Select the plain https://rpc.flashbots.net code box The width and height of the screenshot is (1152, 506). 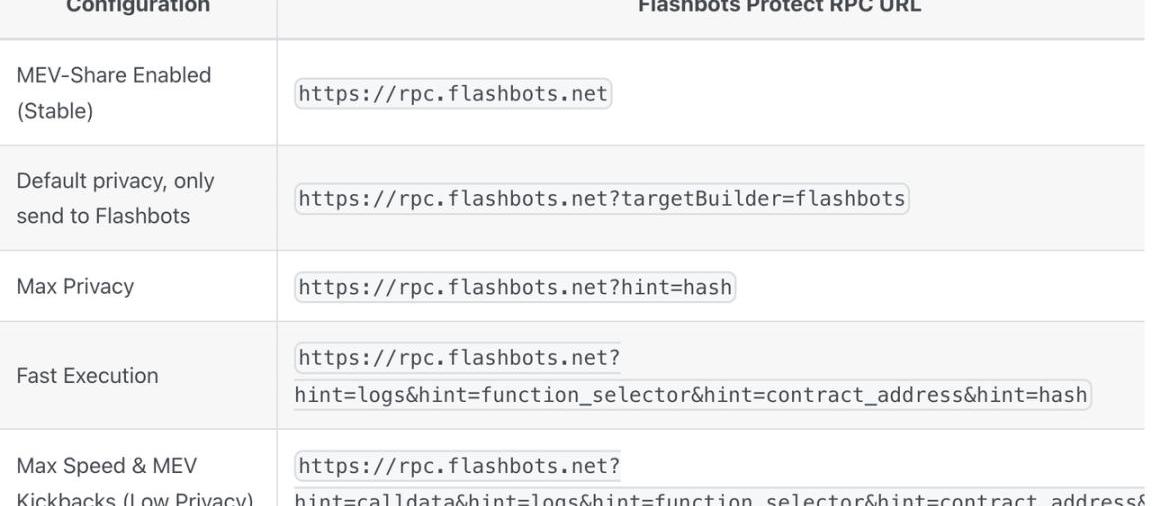[453, 94]
